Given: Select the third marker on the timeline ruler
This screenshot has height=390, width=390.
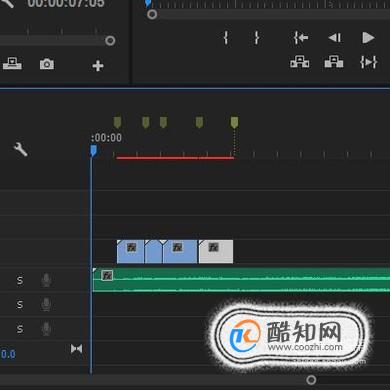Looking at the screenshot, I should pos(163,122).
